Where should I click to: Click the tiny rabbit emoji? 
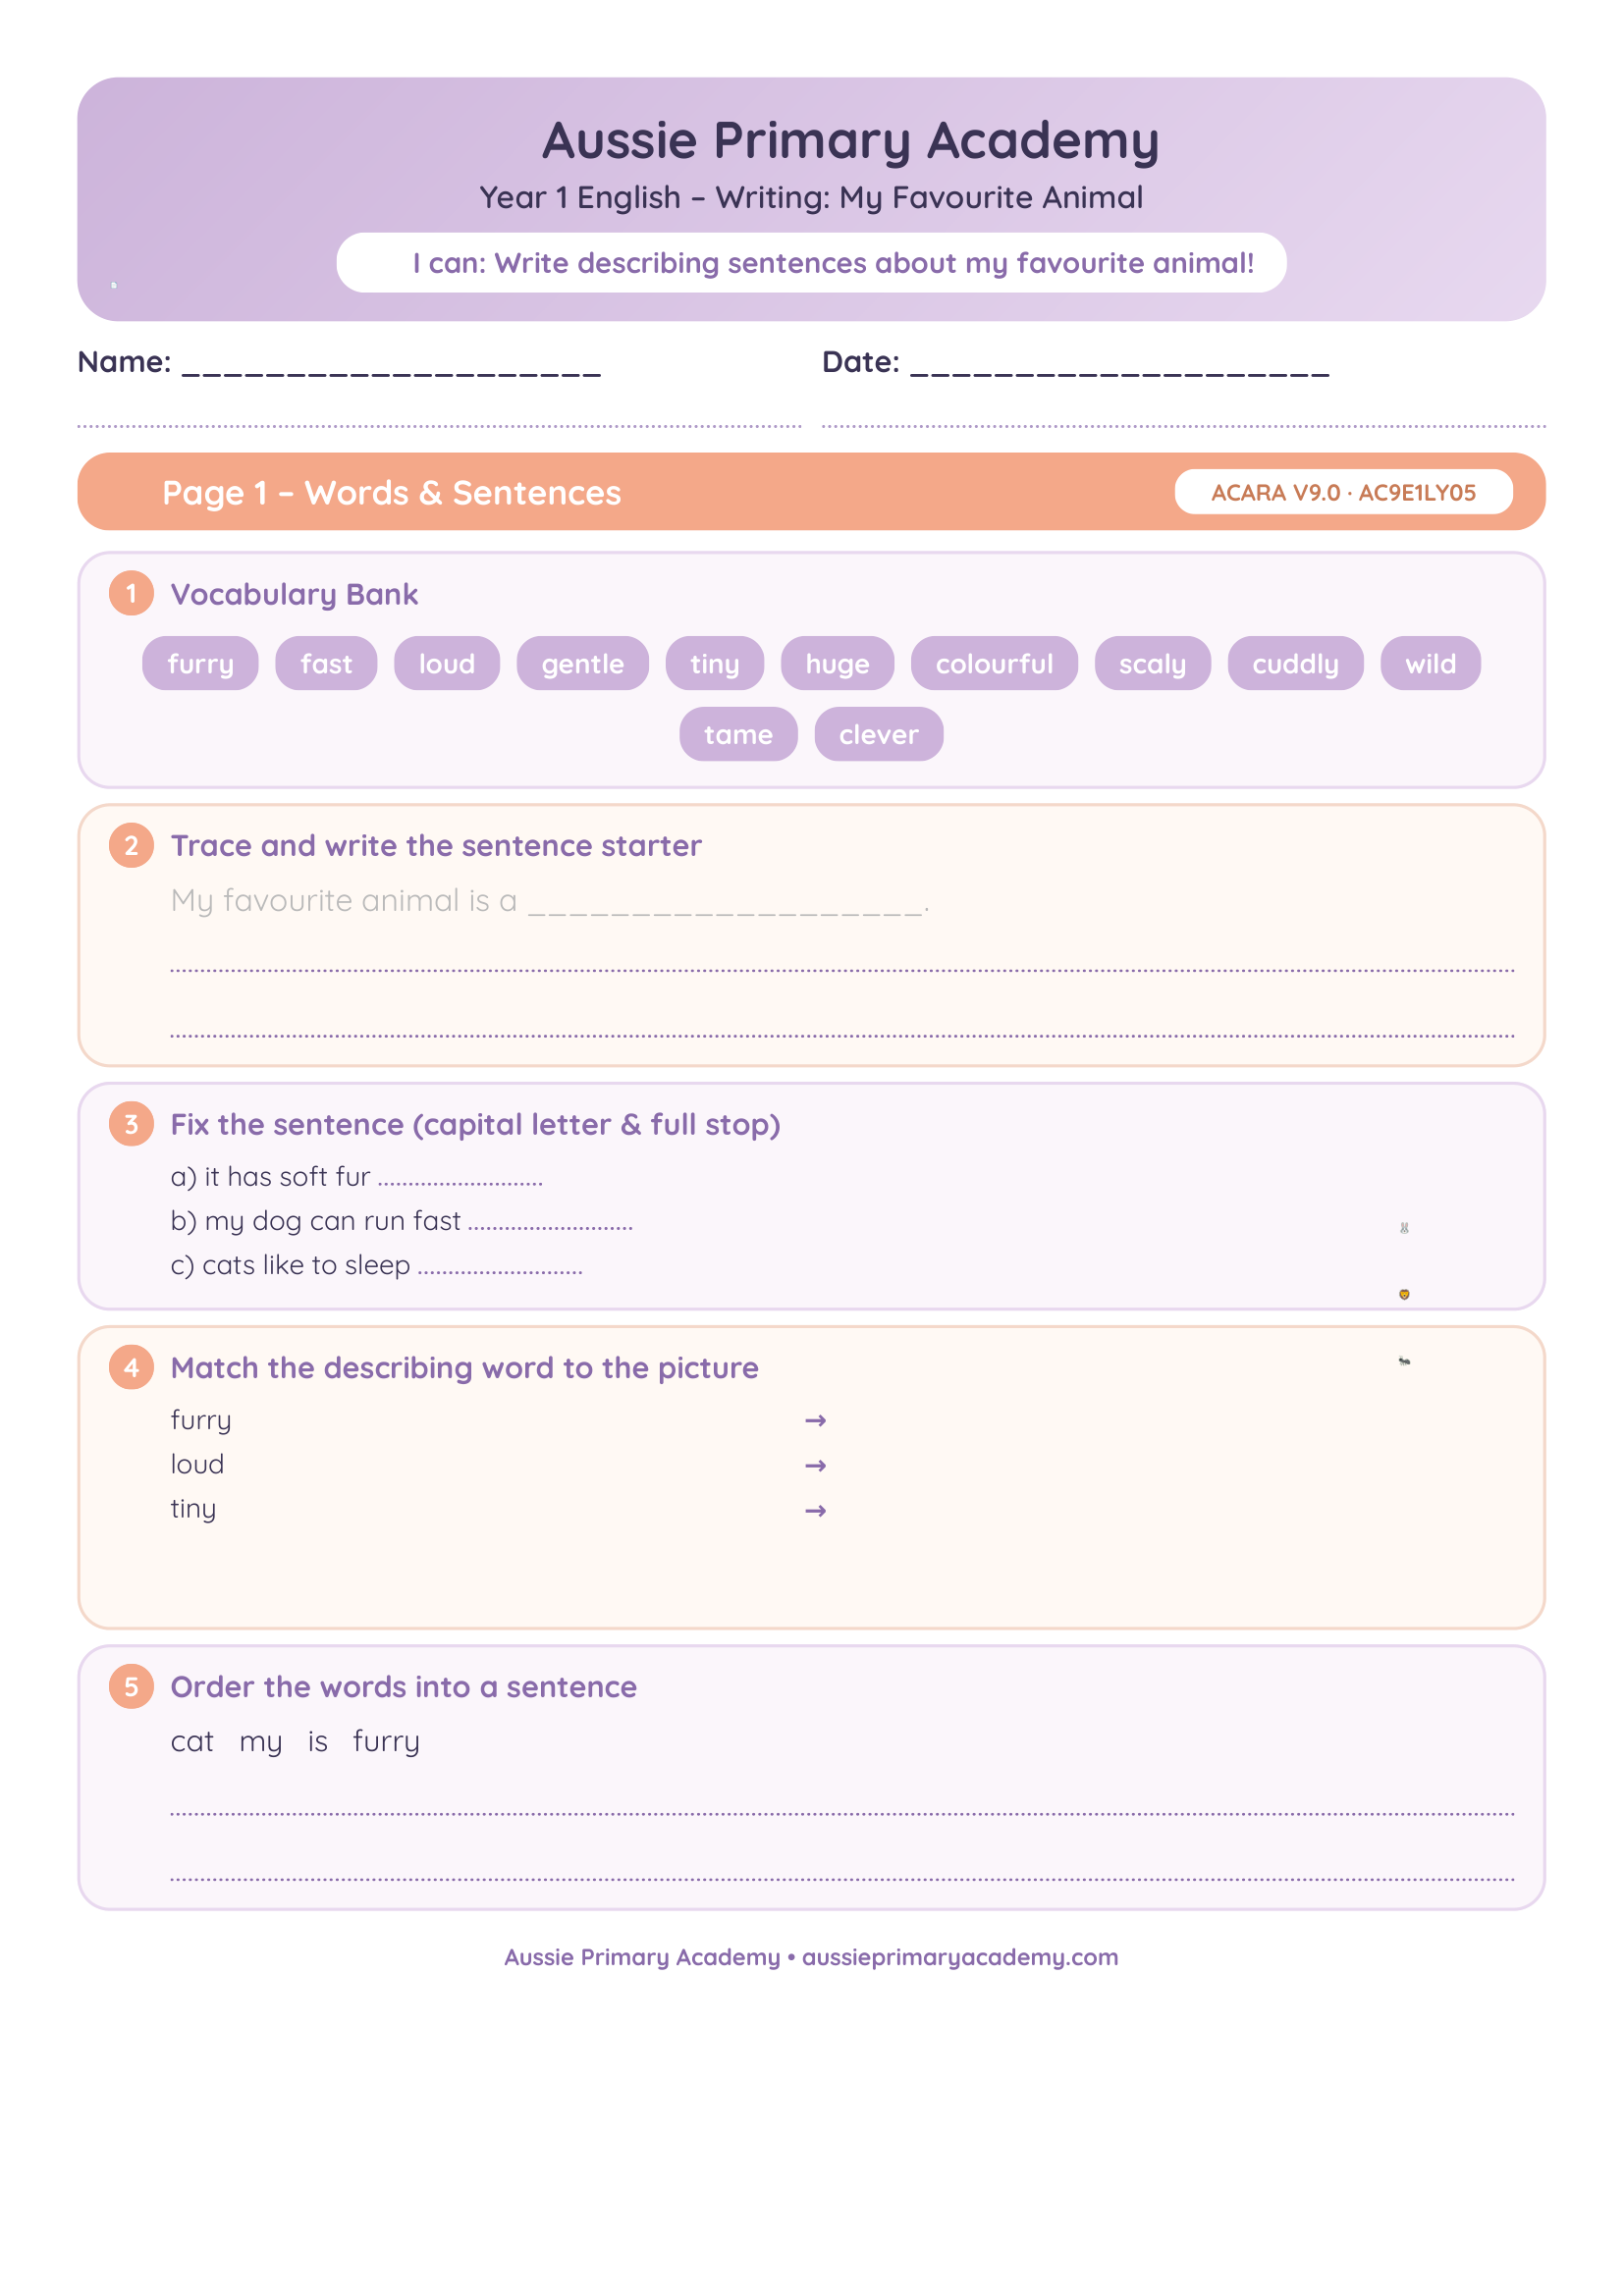pyautogui.click(x=1404, y=1228)
